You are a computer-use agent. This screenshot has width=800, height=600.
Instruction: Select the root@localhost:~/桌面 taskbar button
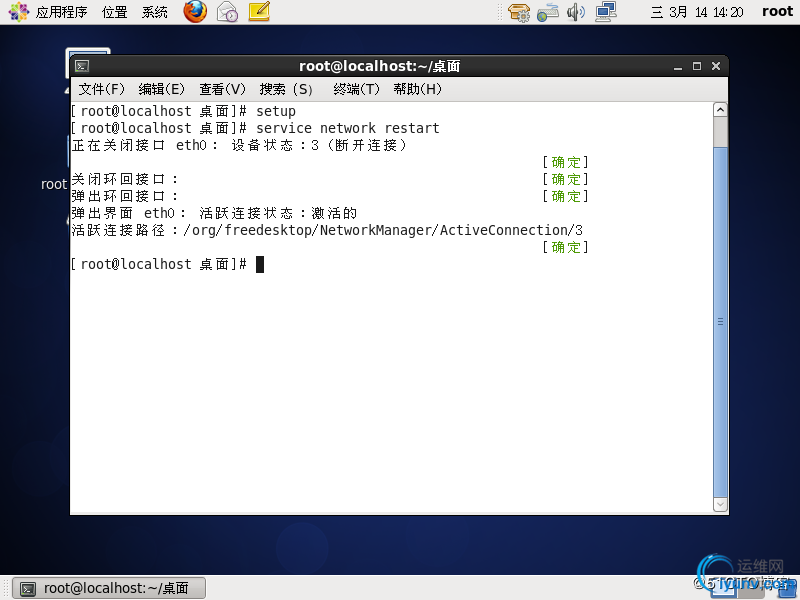point(109,588)
